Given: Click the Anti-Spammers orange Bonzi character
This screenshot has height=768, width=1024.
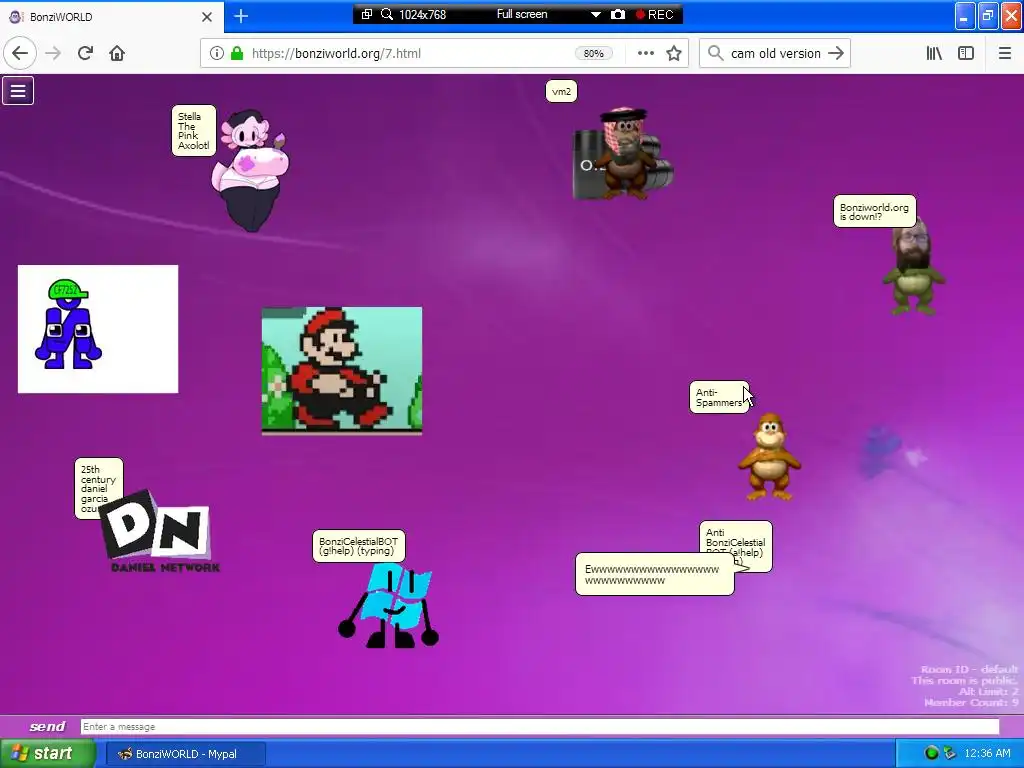Looking at the screenshot, I should coord(769,456).
